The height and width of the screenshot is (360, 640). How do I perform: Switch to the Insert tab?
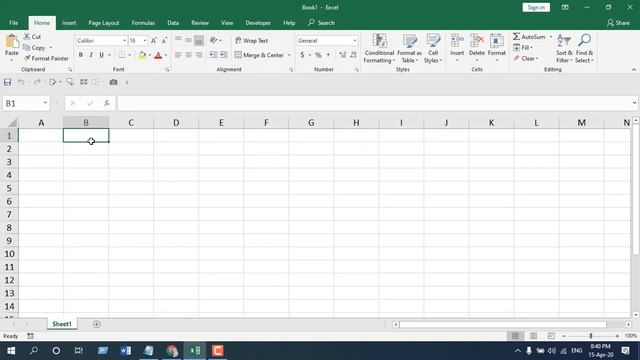coord(69,23)
